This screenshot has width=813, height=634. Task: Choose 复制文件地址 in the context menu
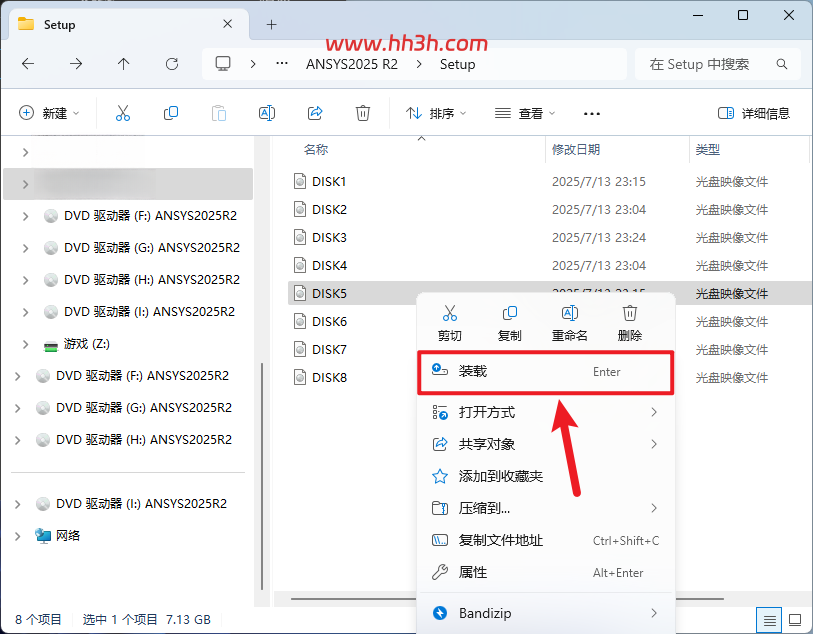[545, 541]
